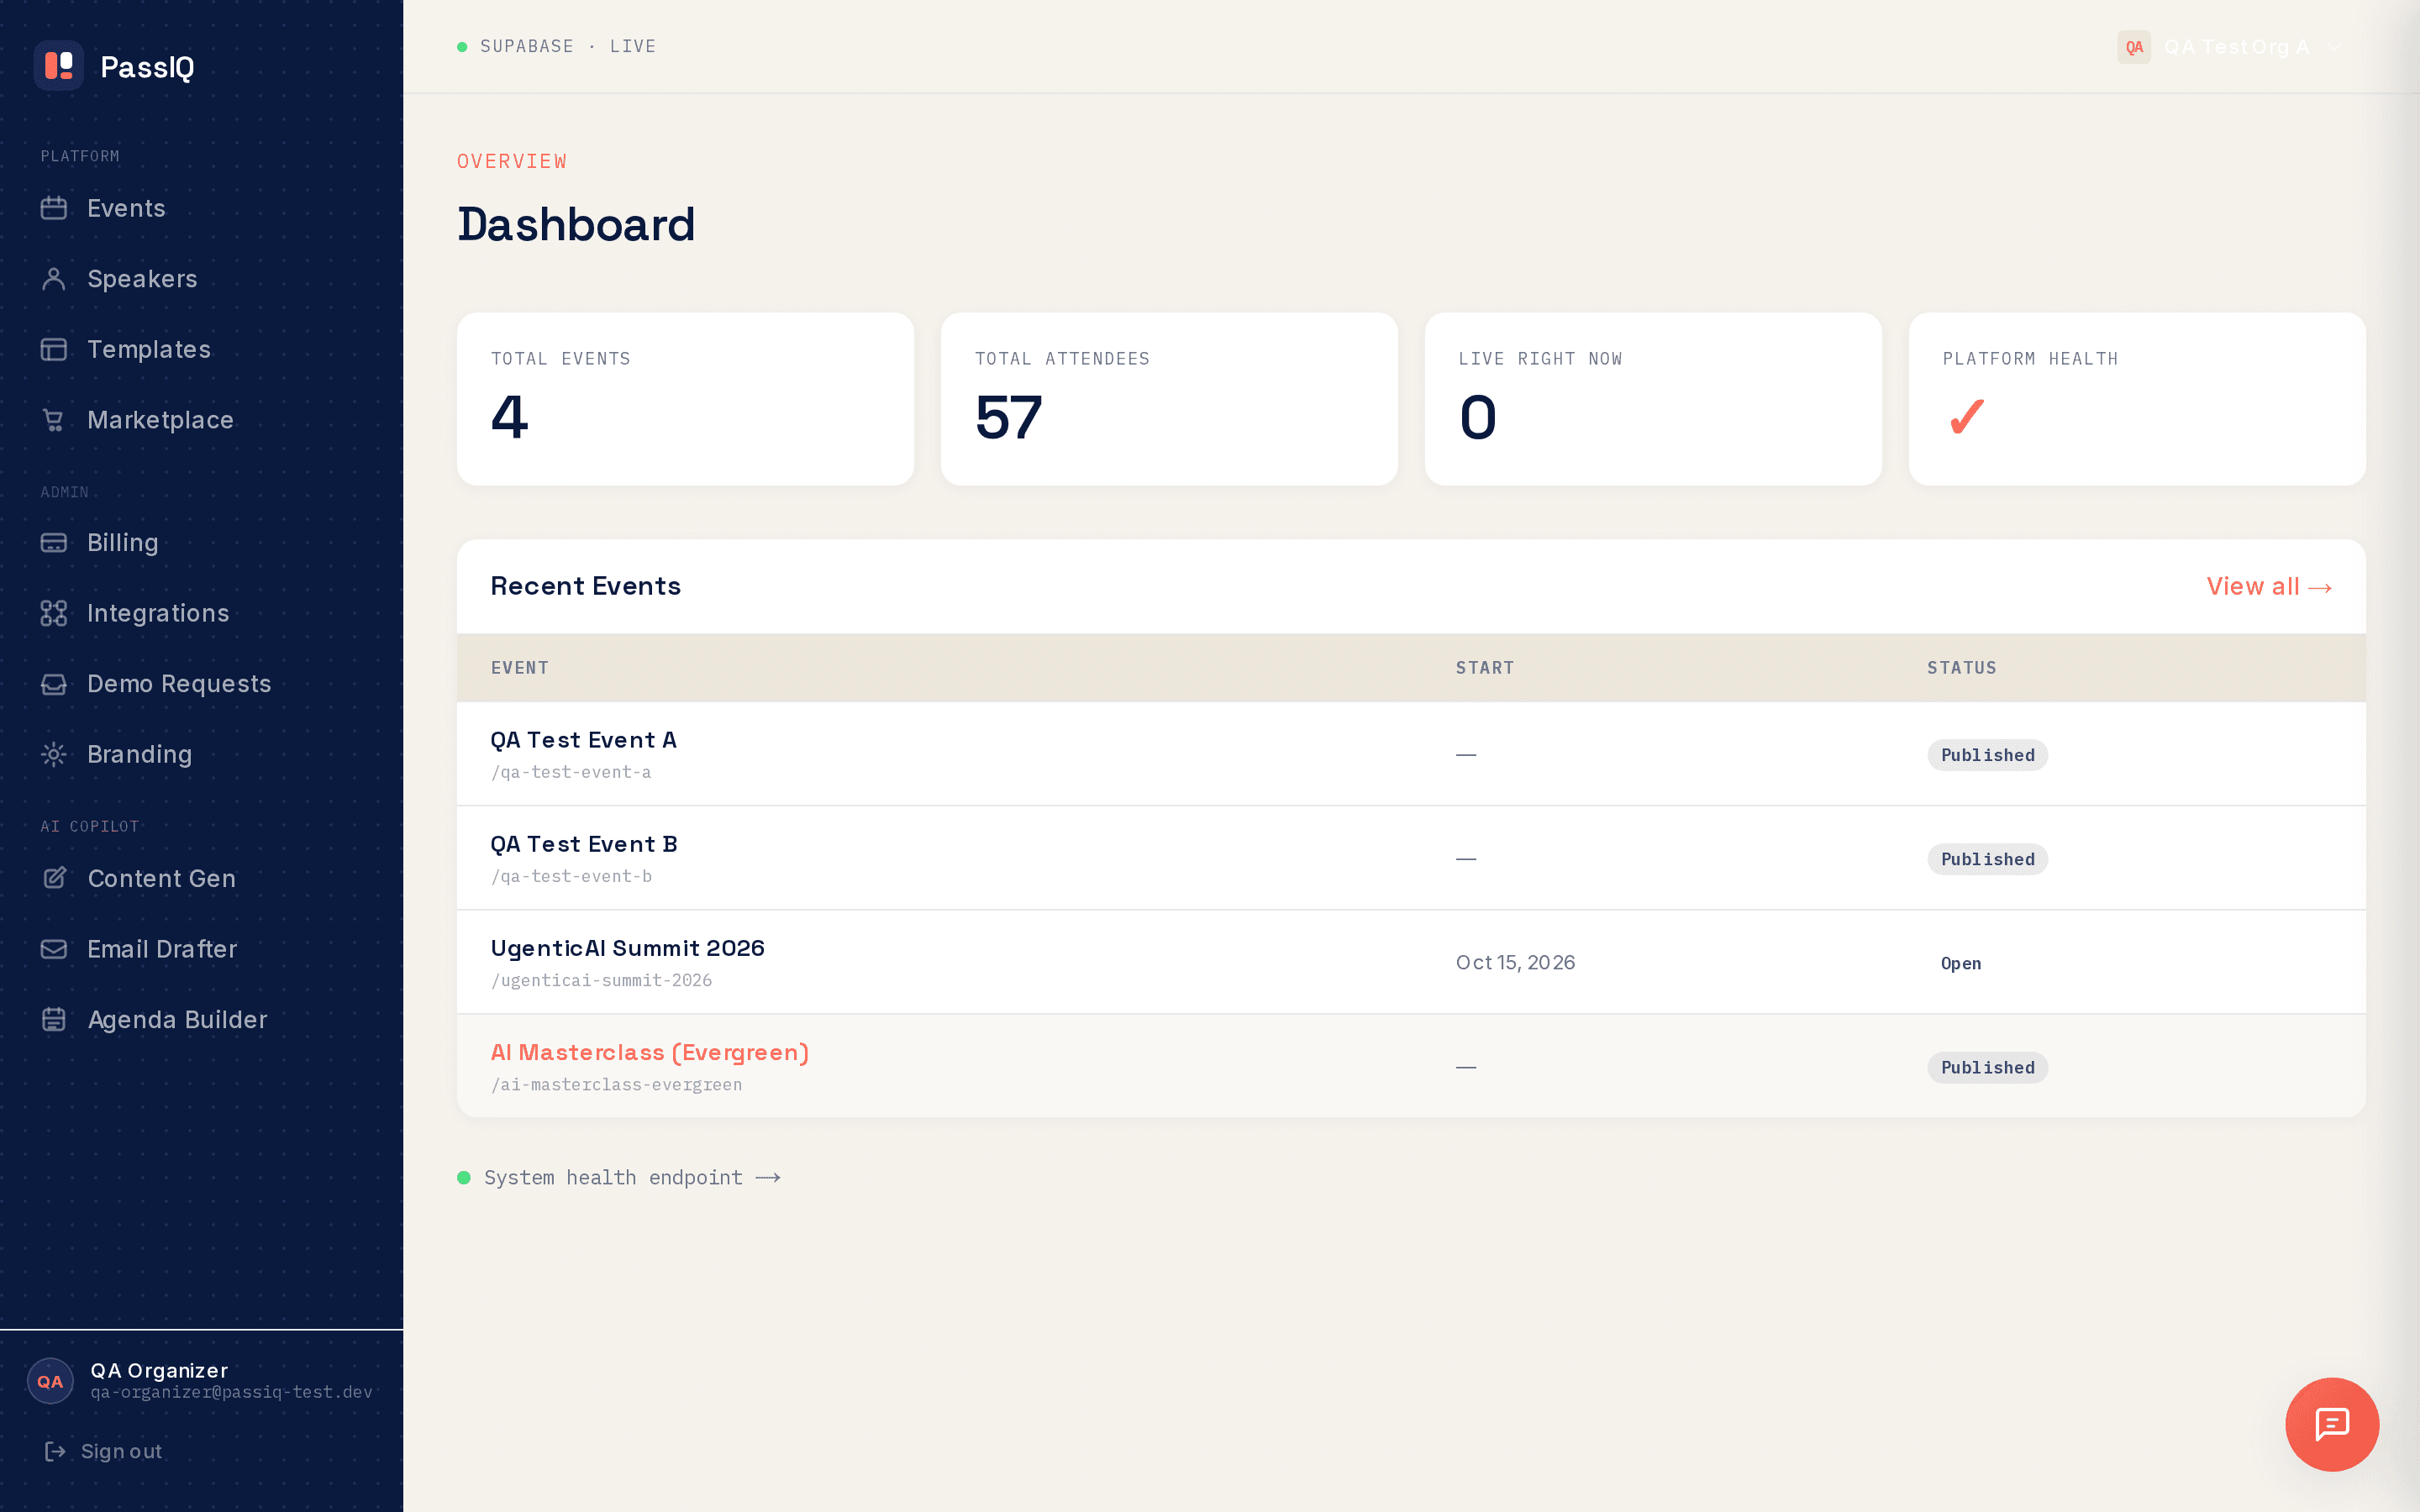
Task: Click the /qa-test-event-a slug
Action: [570, 772]
